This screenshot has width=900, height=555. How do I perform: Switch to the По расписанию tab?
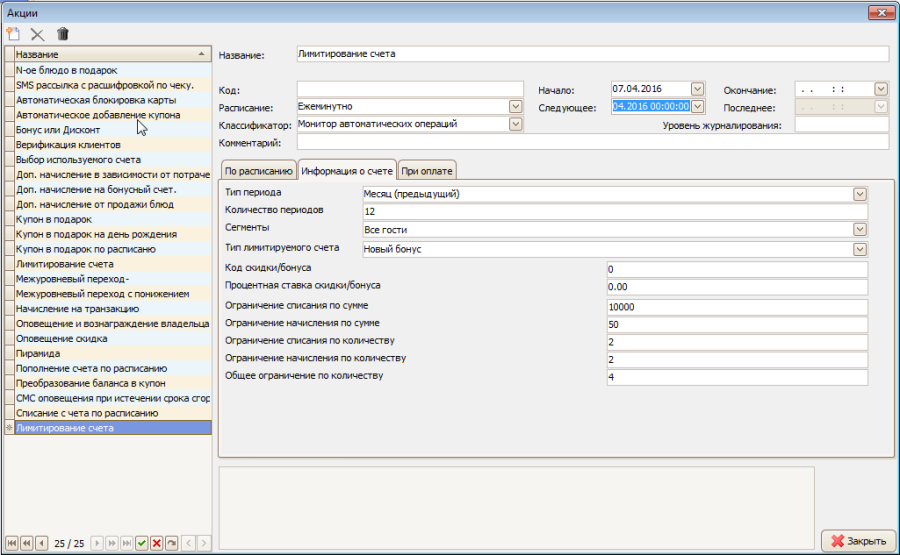pyautogui.click(x=257, y=170)
